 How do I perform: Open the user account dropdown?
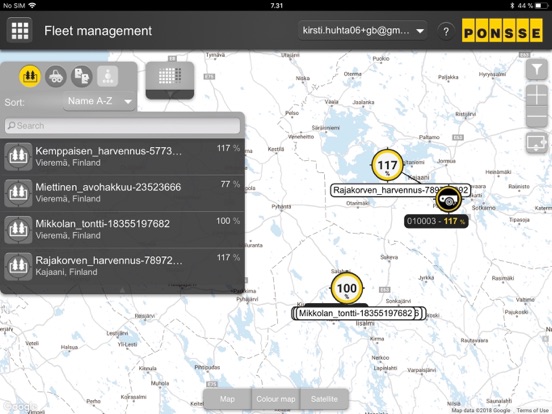click(x=363, y=31)
